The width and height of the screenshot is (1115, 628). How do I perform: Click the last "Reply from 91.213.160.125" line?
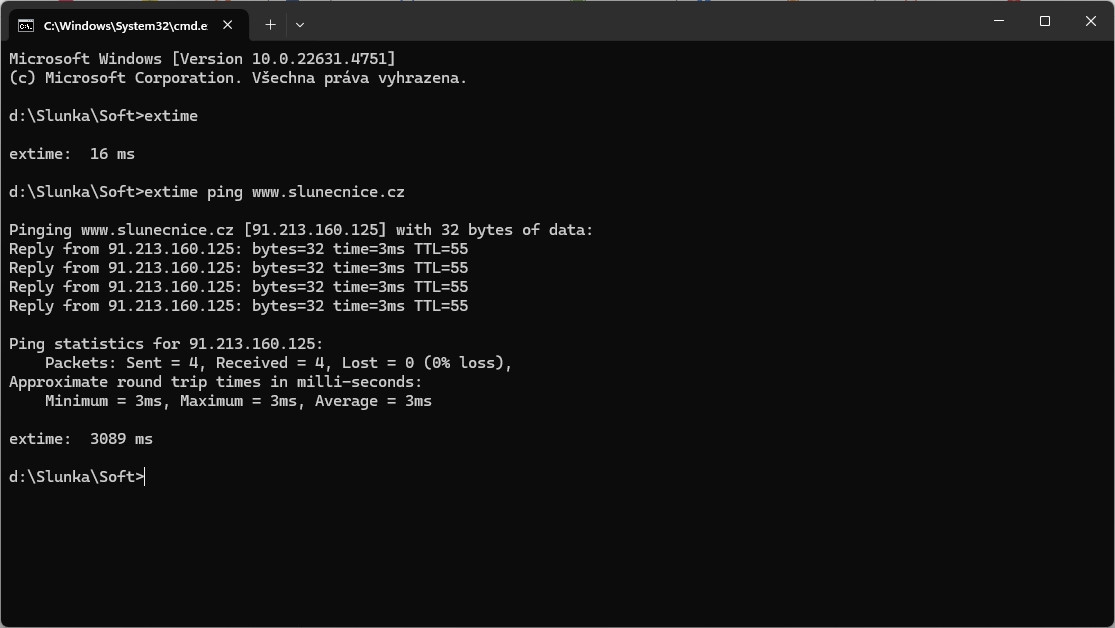(238, 306)
